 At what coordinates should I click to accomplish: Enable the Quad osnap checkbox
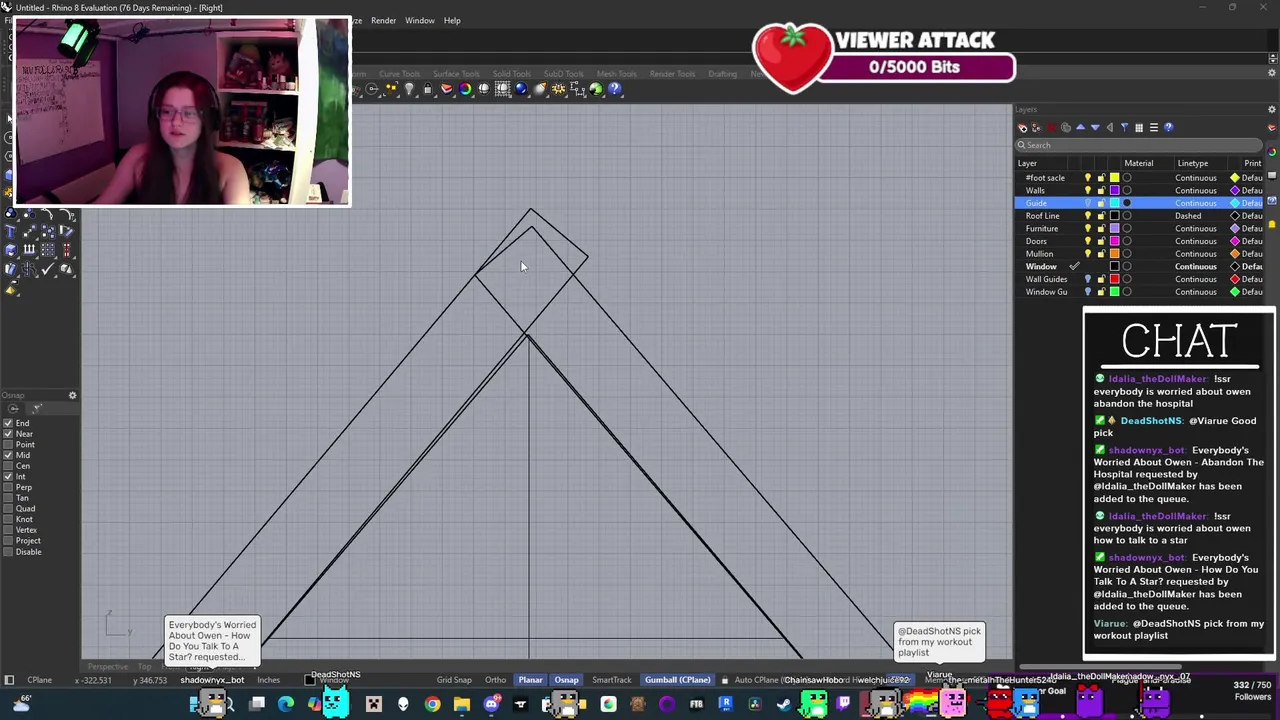(x=8, y=508)
